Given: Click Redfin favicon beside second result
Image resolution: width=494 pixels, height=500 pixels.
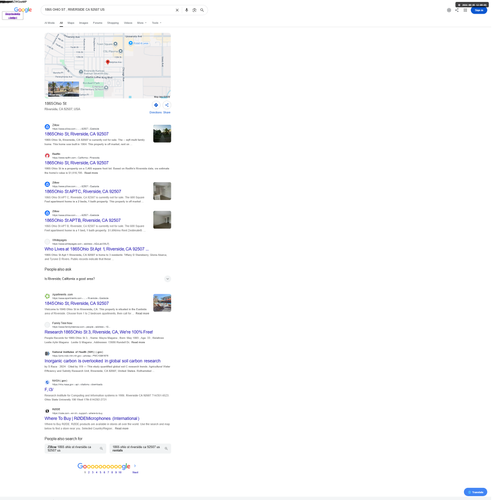Looking at the screenshot, I should tap(47, 156).
